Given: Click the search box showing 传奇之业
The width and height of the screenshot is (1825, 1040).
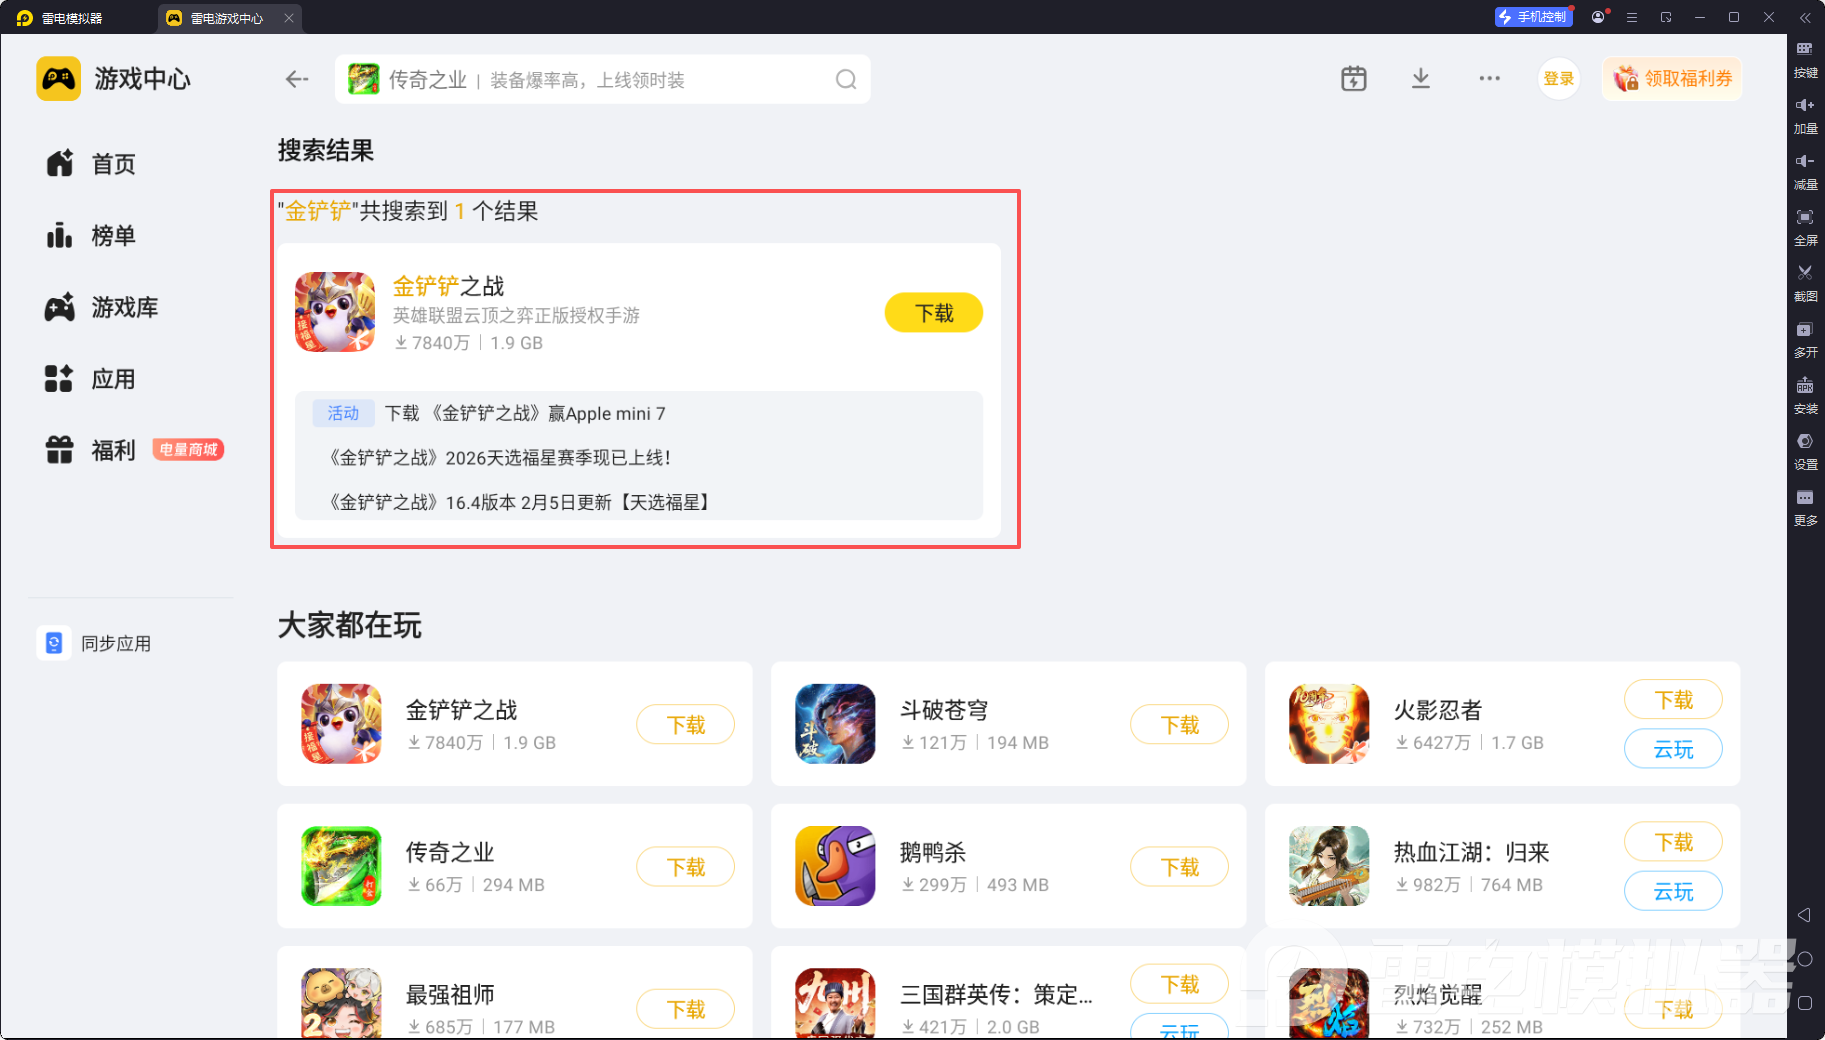Looking at the screenshot, I should [602, 79].
